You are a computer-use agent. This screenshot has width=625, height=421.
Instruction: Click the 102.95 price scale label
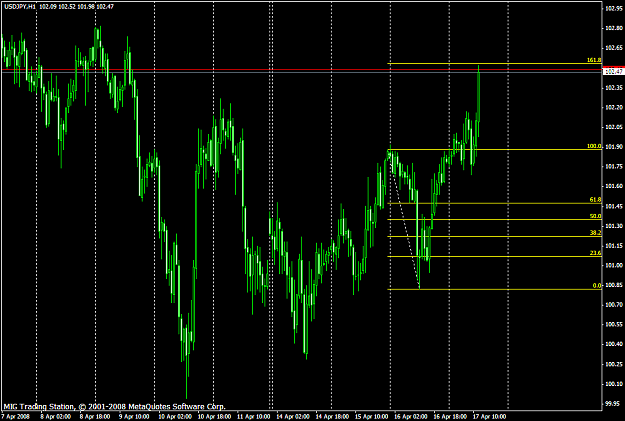(614, 8)
